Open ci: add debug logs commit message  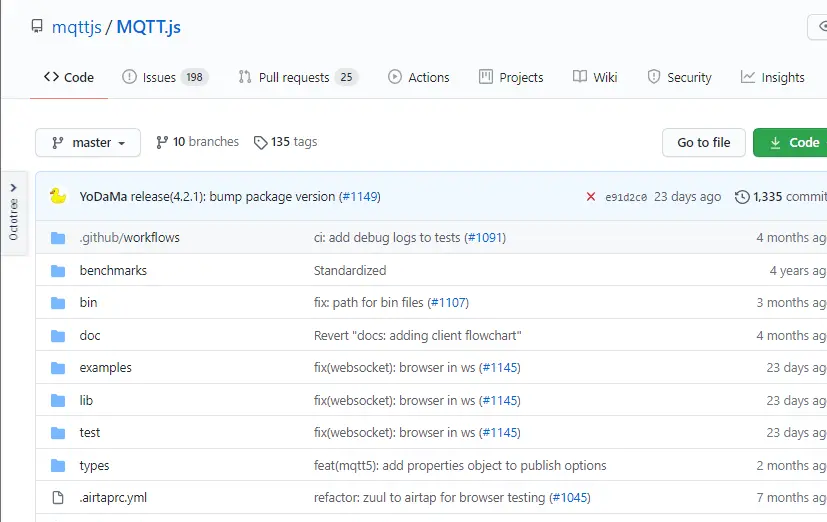[387, 238]
